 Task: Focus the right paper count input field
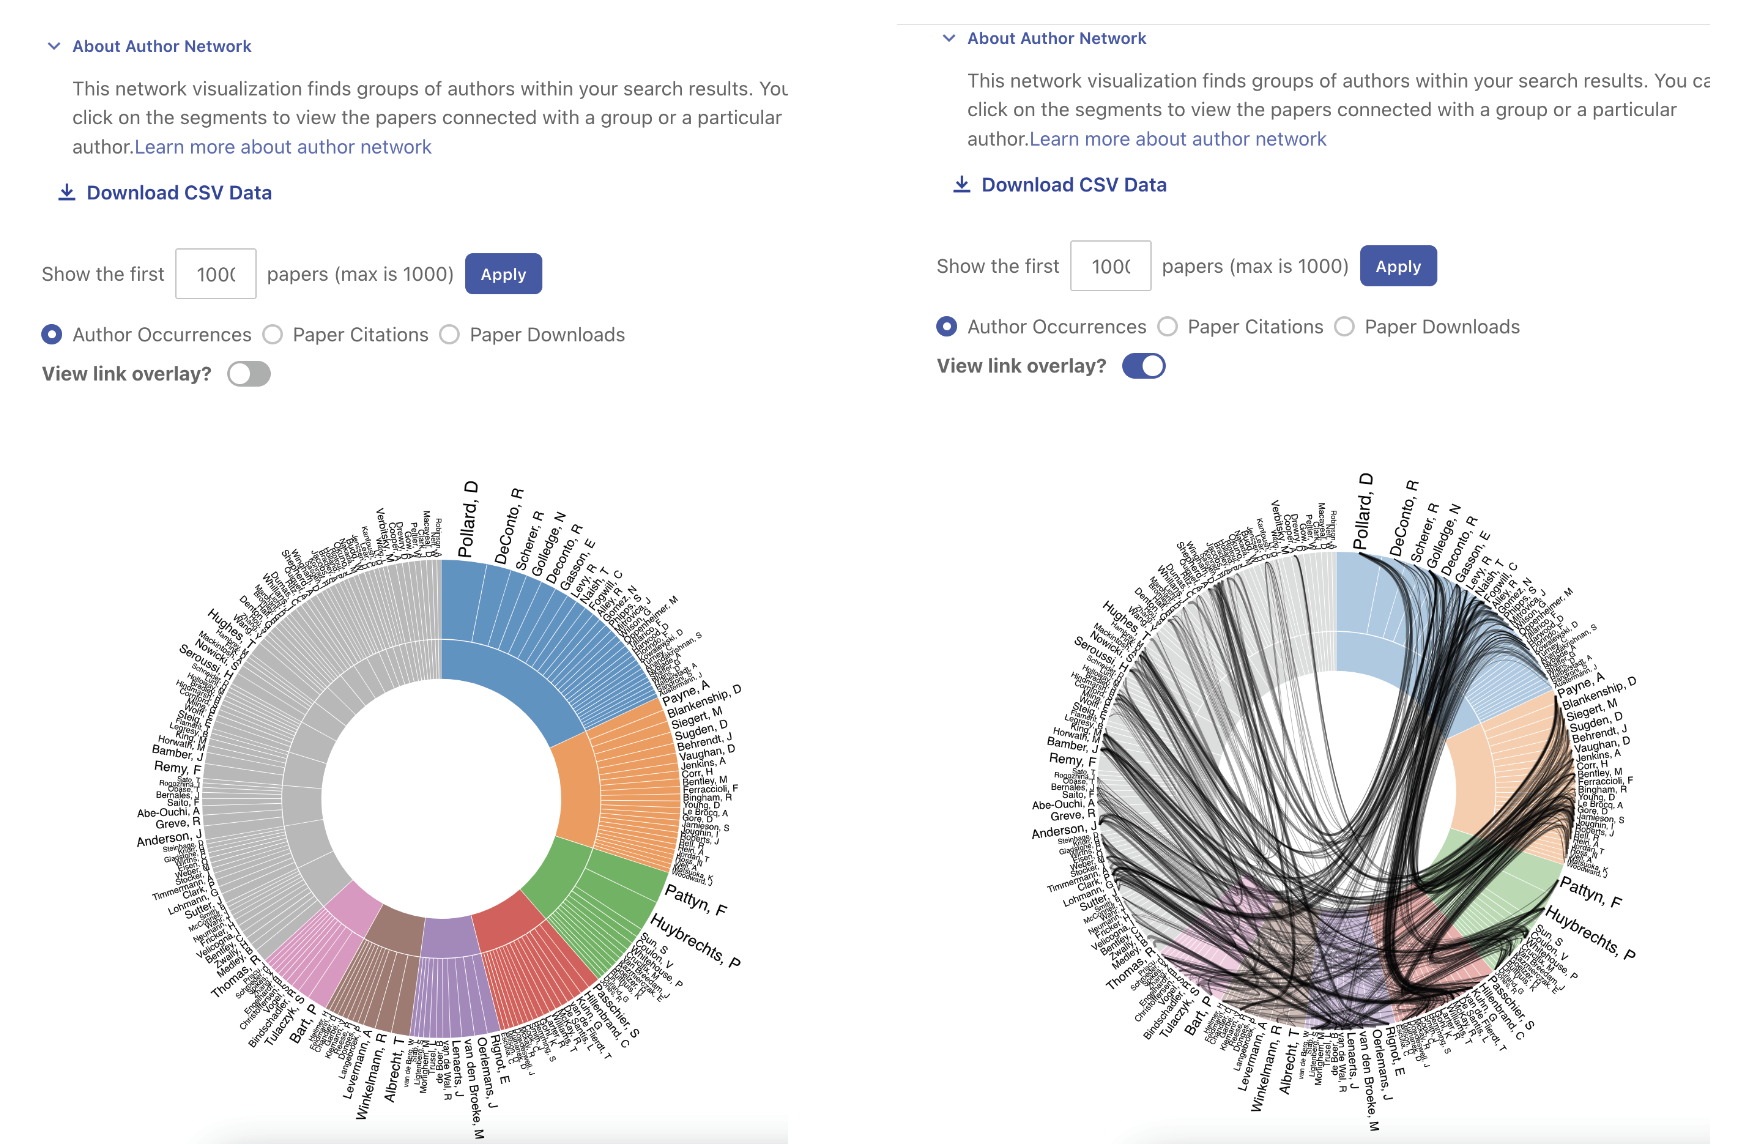coord(1111,266)
